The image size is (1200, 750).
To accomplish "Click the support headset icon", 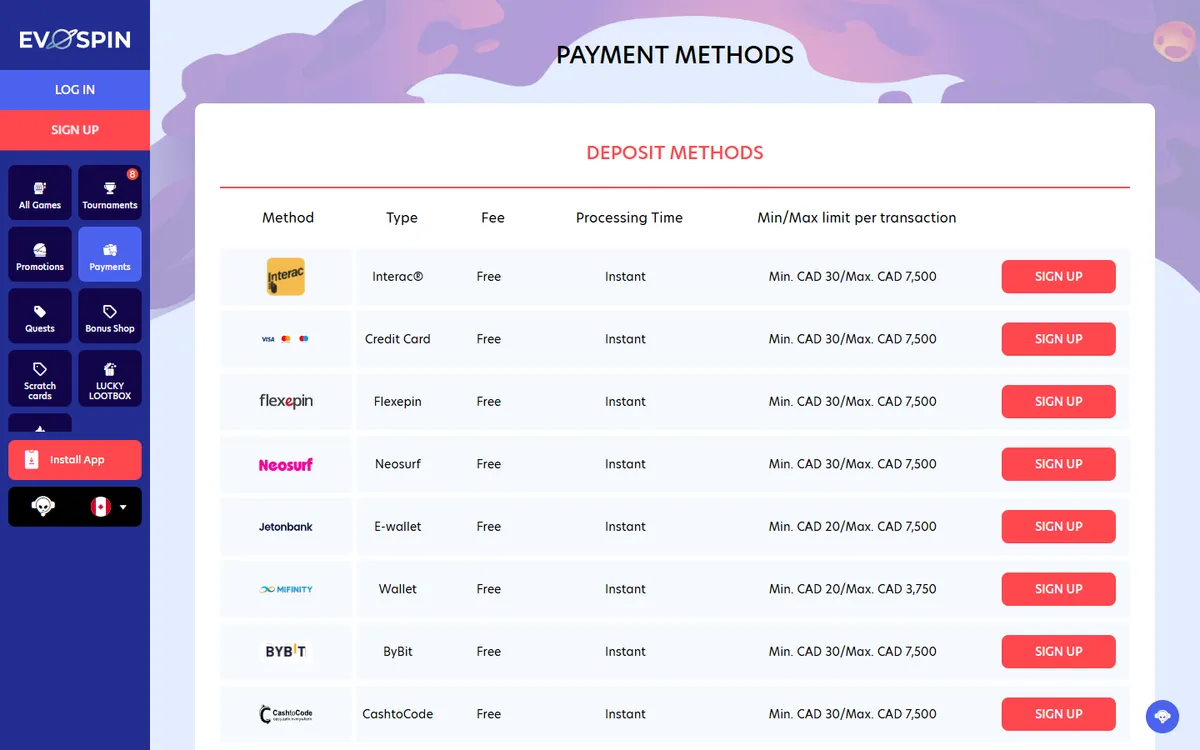I will click(43, 507).
